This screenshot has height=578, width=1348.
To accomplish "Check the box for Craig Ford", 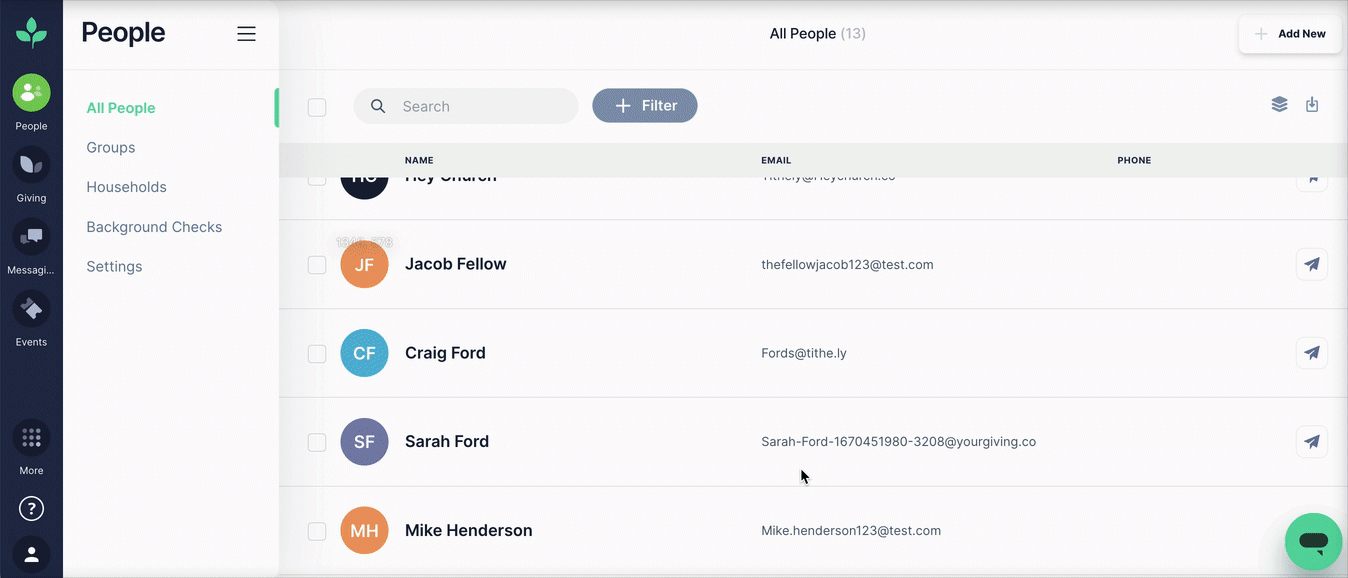I will click(317, 353).
